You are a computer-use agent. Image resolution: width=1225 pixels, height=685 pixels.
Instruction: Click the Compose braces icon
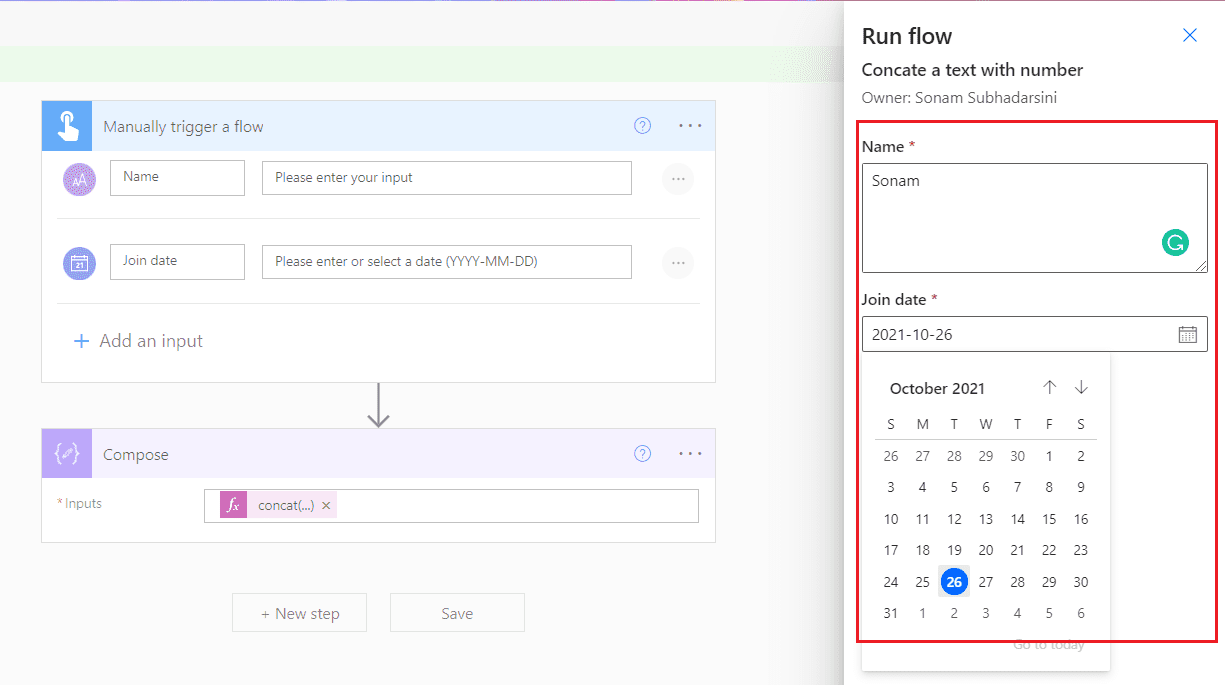click(x=66, y=453)
